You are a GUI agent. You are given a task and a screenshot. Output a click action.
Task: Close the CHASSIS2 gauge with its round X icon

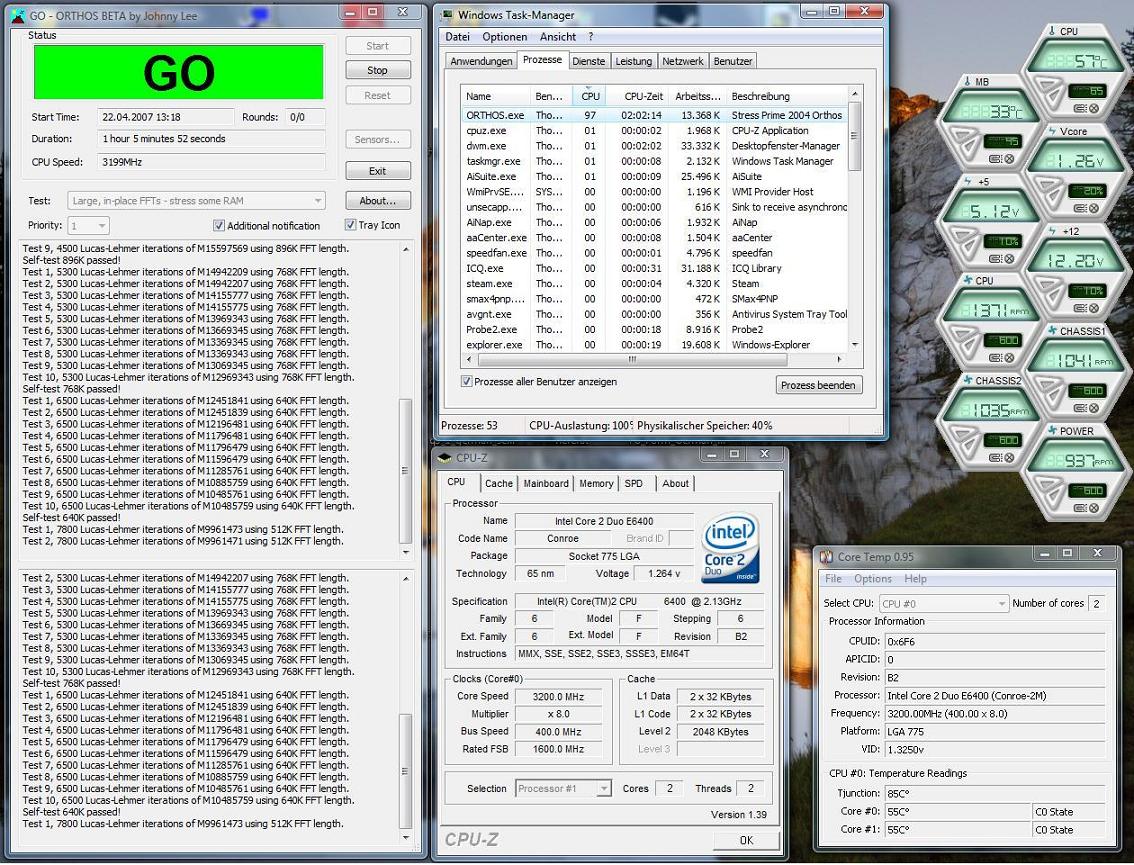(1009, 458)
